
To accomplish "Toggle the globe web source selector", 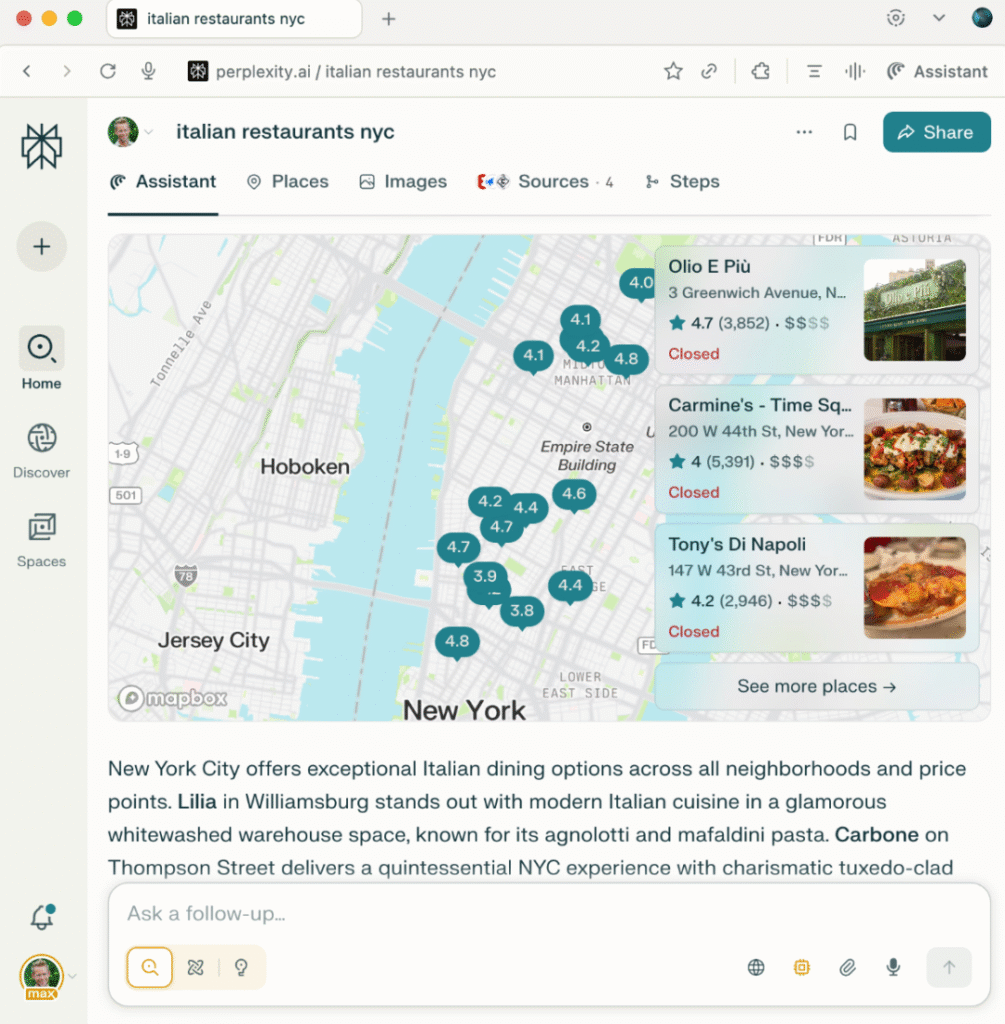I will [x=756, y=967].
